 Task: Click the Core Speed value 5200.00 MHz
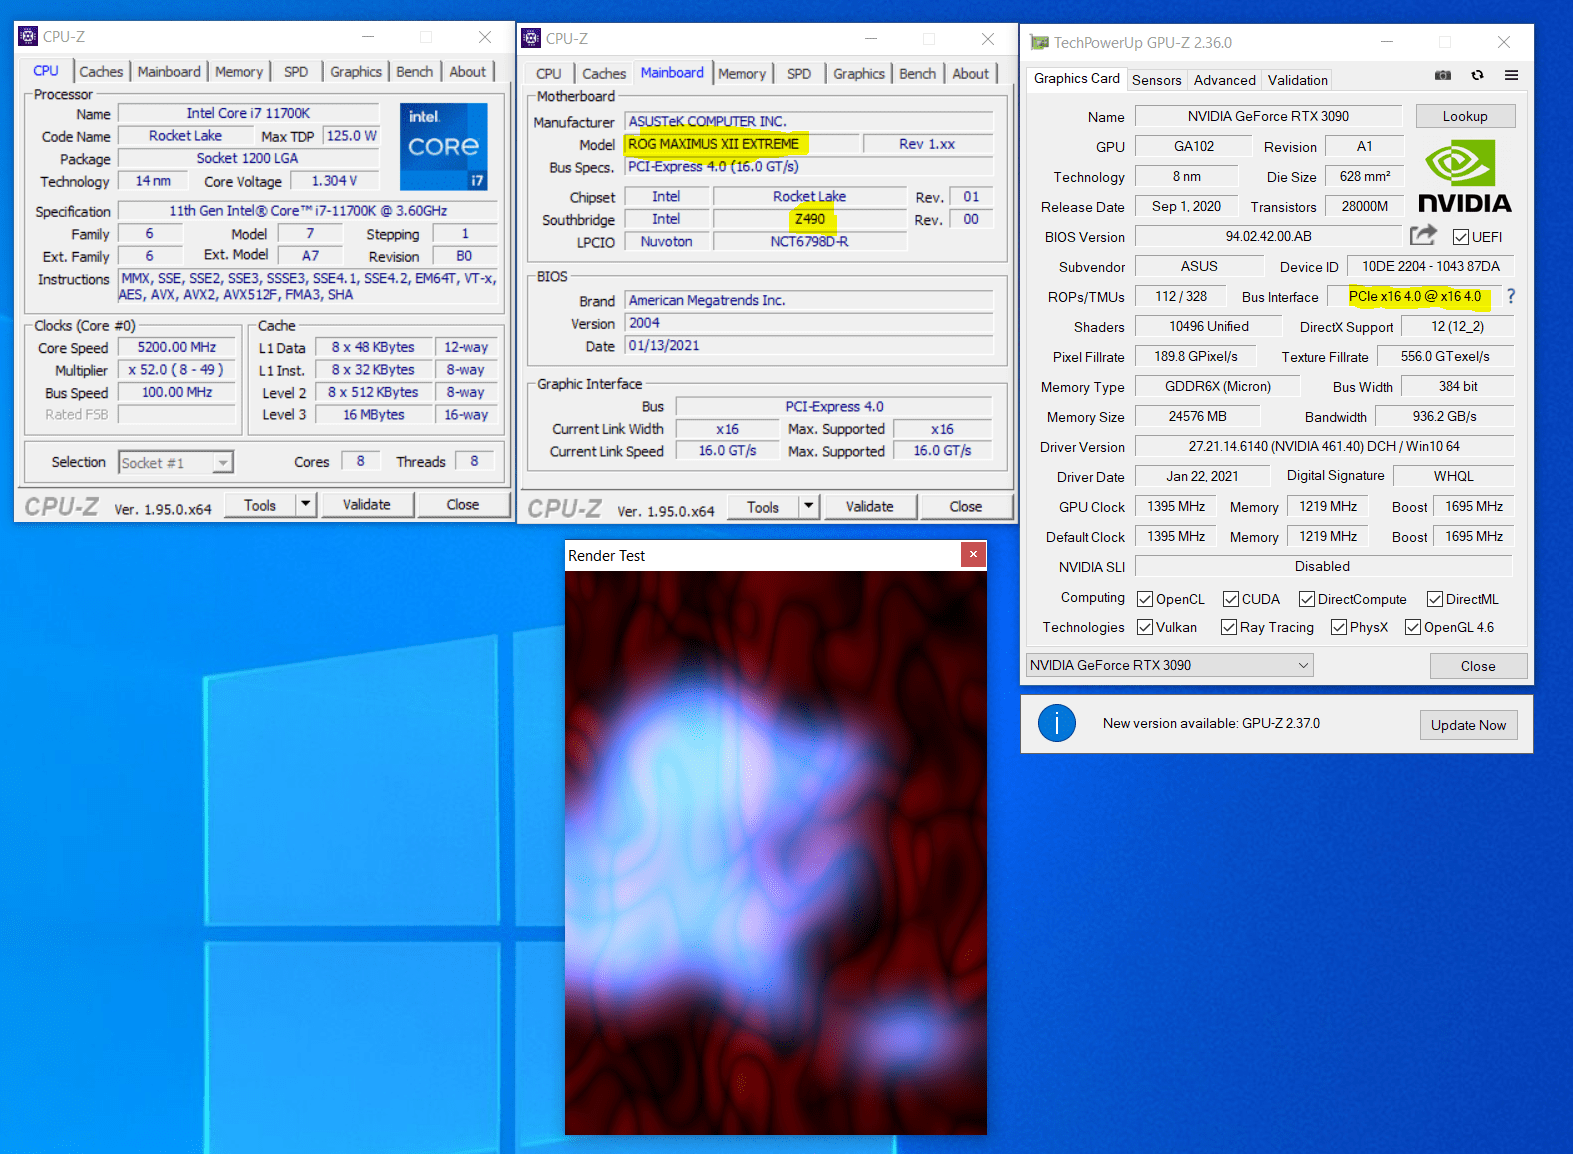(177, 347)
